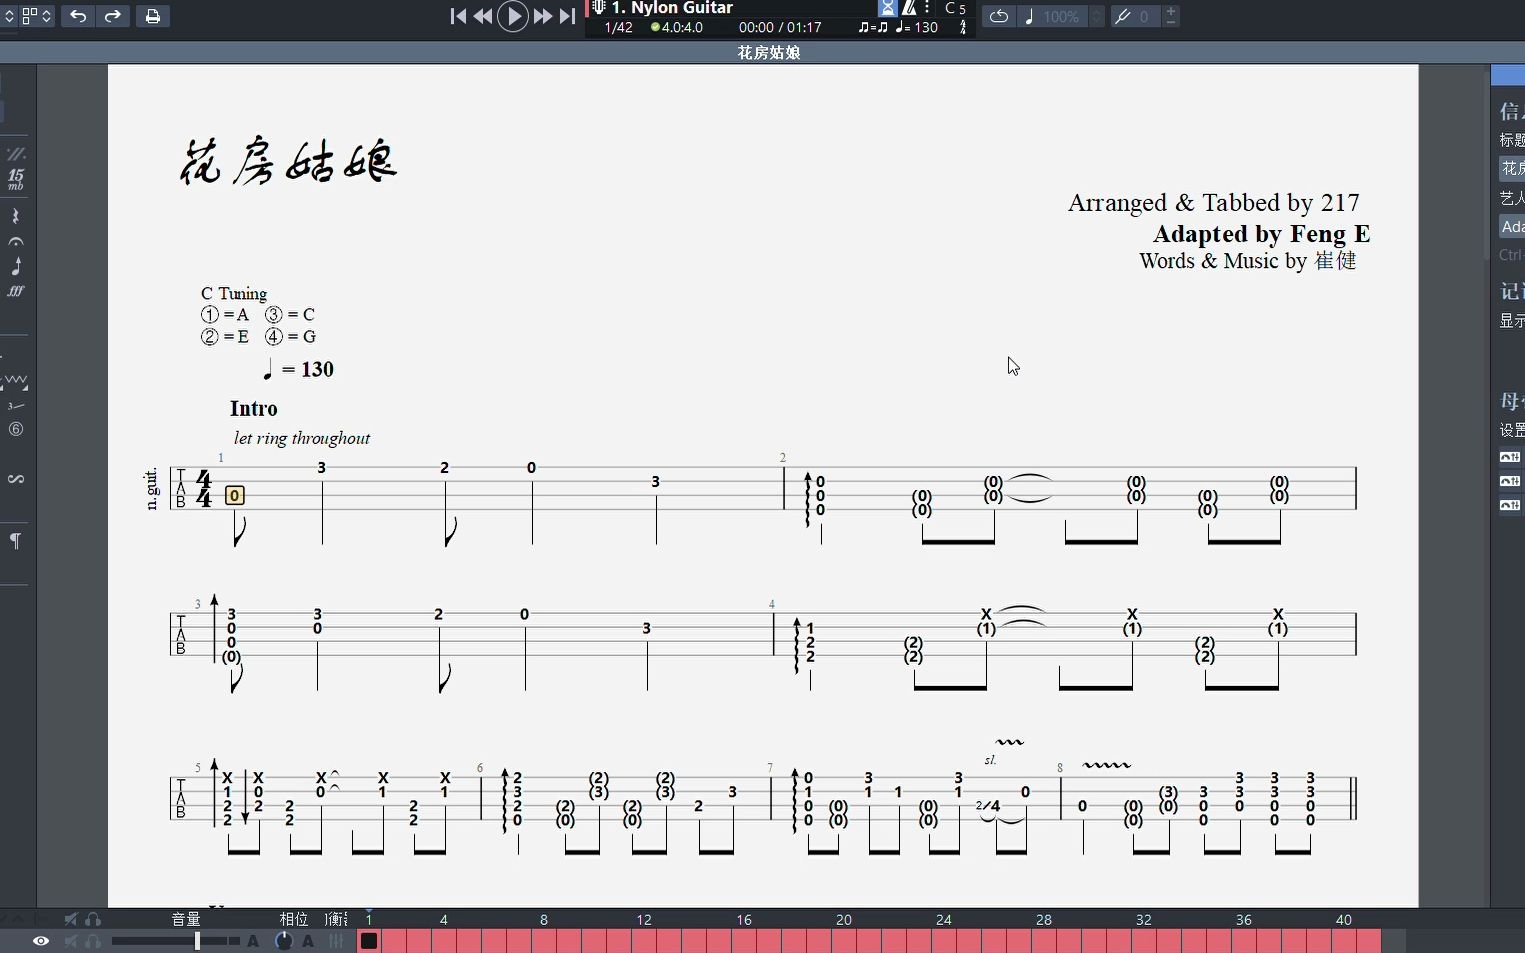This screenshot has width=1525, height=953.
Task: Add a fermata
Action: 15,242
